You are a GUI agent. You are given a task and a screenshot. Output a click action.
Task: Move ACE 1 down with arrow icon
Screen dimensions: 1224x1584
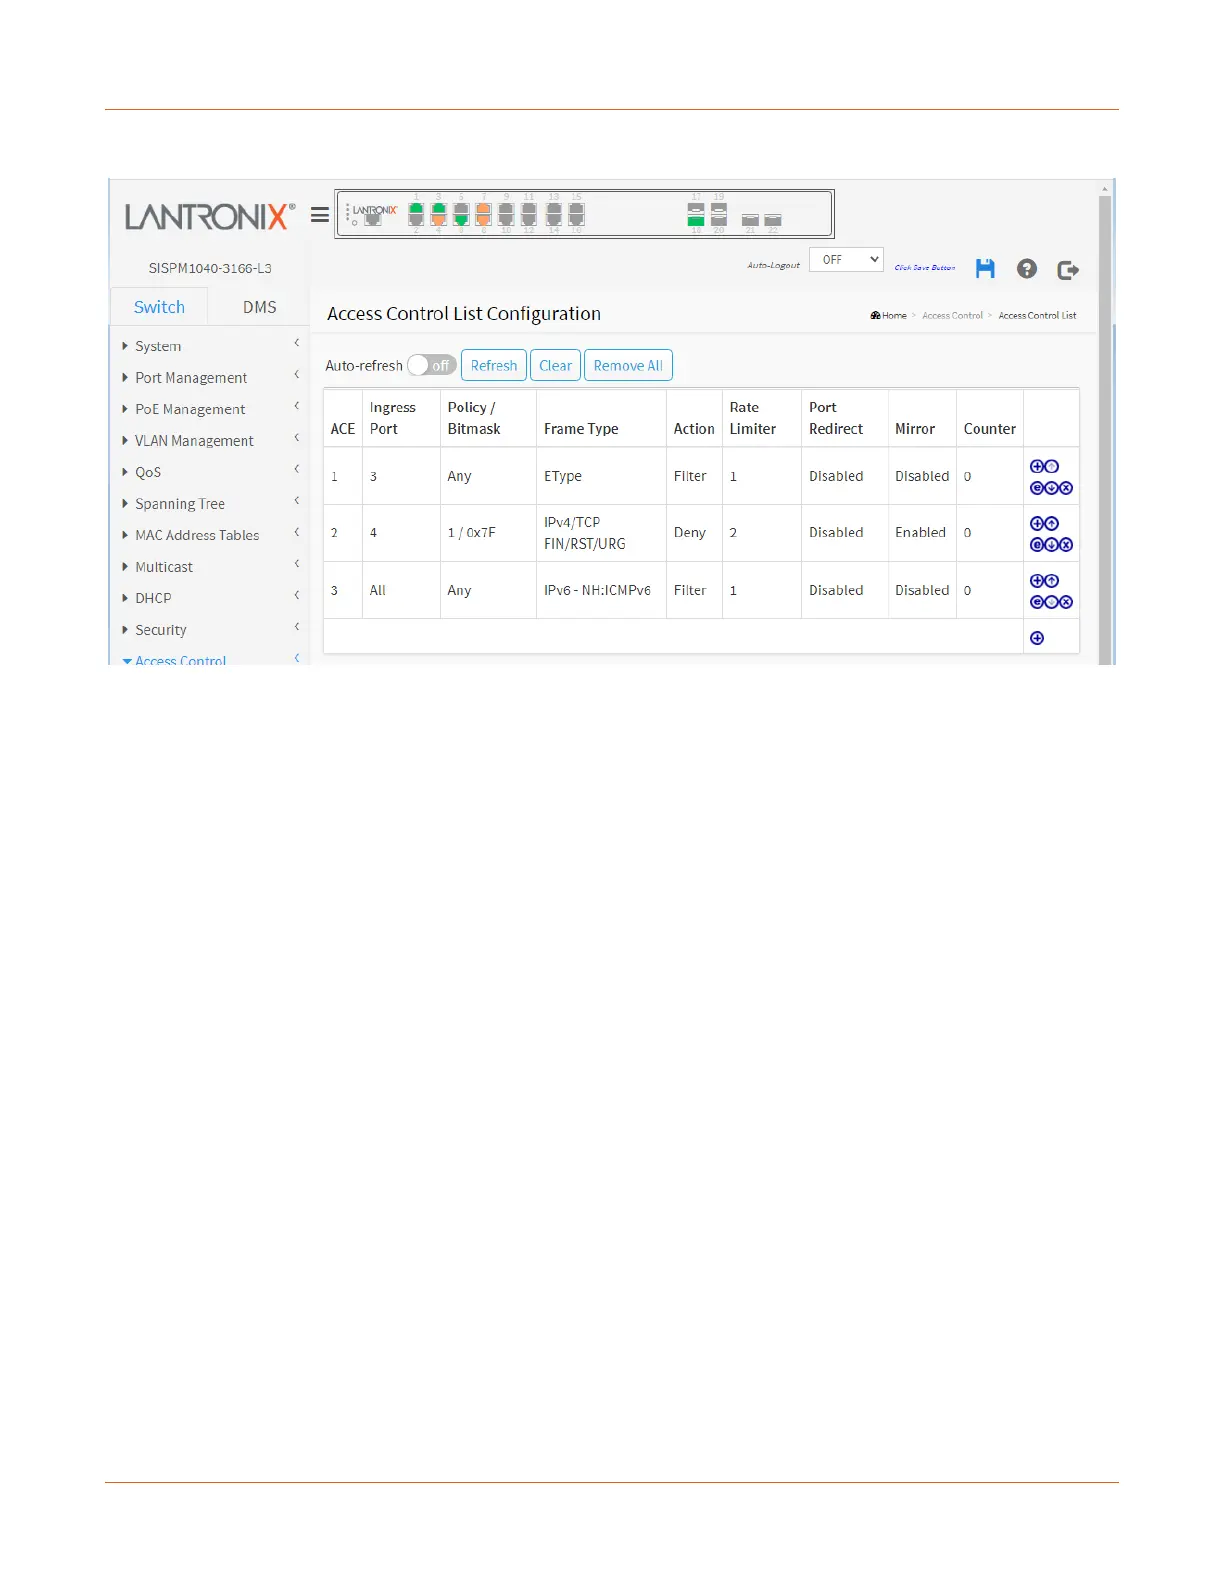point(1052,488)
